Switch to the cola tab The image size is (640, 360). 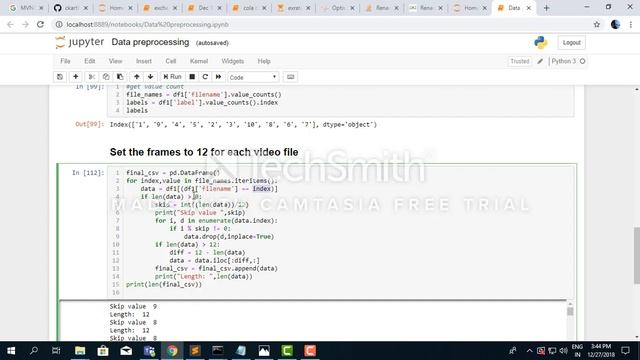[x=248, y=8]
